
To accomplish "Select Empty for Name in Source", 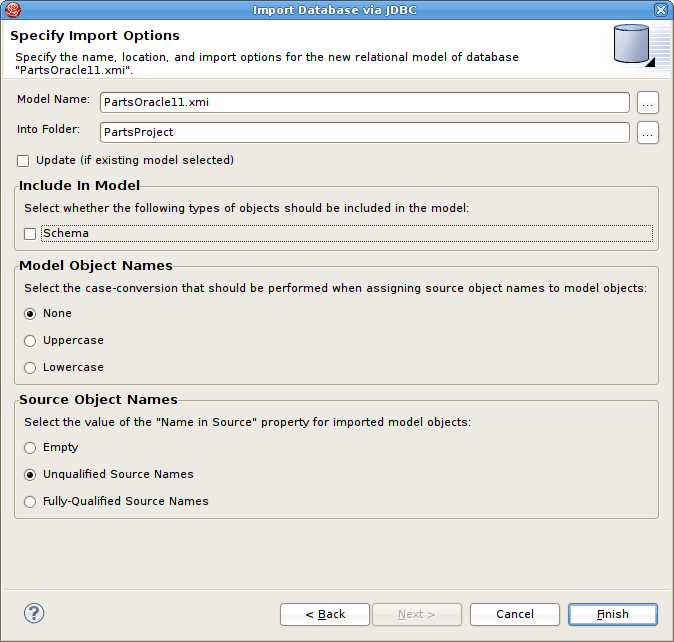I will (30, 448).
